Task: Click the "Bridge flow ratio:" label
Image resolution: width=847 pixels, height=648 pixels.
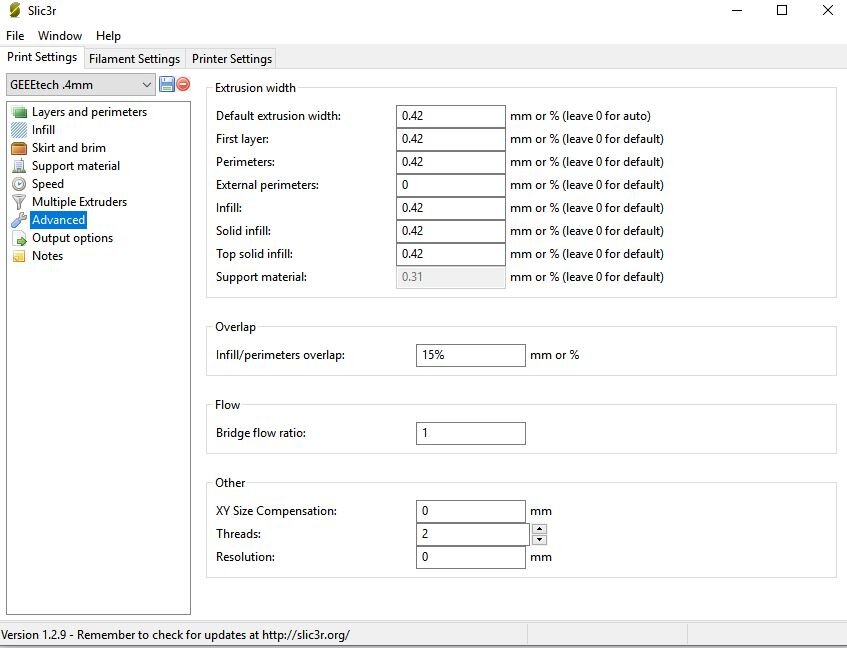Action: coord(261,433)
